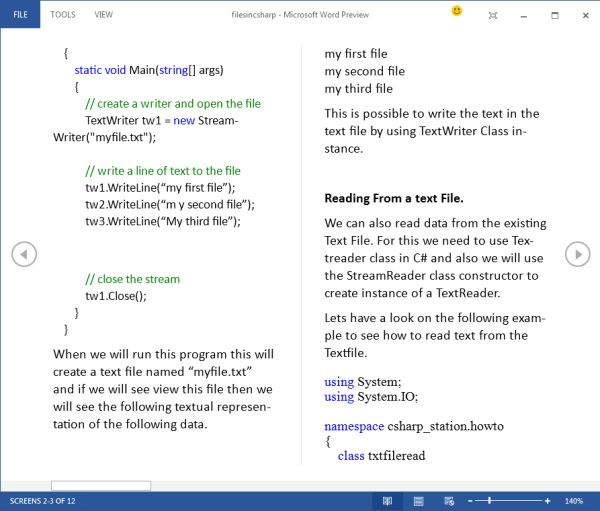This screenshot has width=600, height=511.
Task: Click the heading "Reading From a text File."
Action: tap(394, 198)
